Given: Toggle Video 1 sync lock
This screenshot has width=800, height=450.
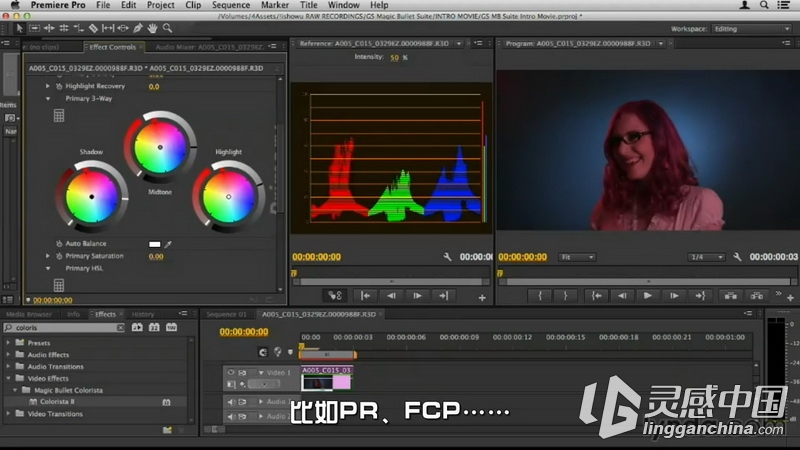Looking at the screenshot, I should tap(242, 372).
